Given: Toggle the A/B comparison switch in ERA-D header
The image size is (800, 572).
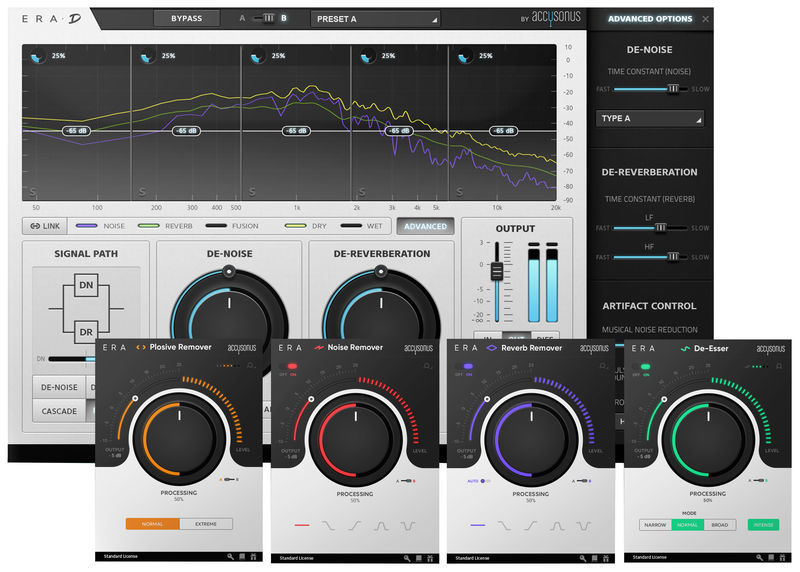Looking at the screenshot, I should point(265,18).
